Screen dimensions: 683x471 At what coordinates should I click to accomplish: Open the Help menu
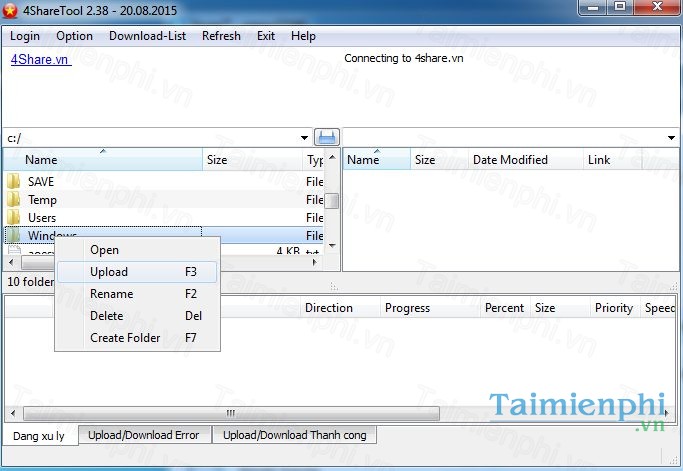(303, 36)
